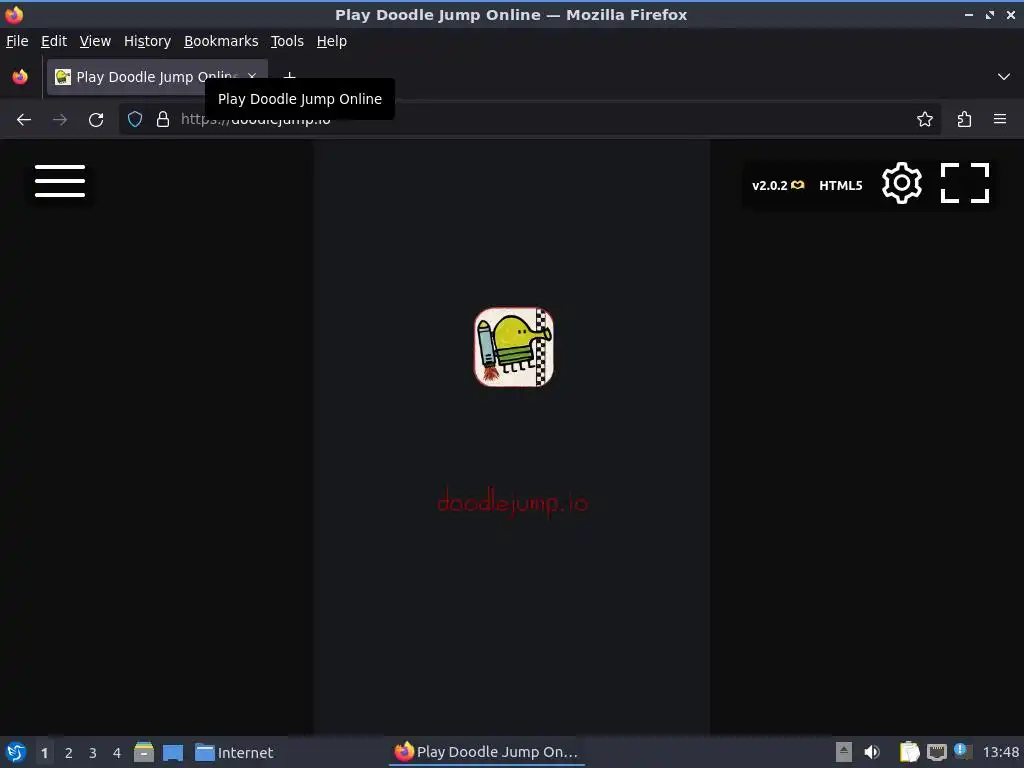Open the file manager taskbar icon
The width and height of the screenshot is (1024, 768).
point(144,752)
